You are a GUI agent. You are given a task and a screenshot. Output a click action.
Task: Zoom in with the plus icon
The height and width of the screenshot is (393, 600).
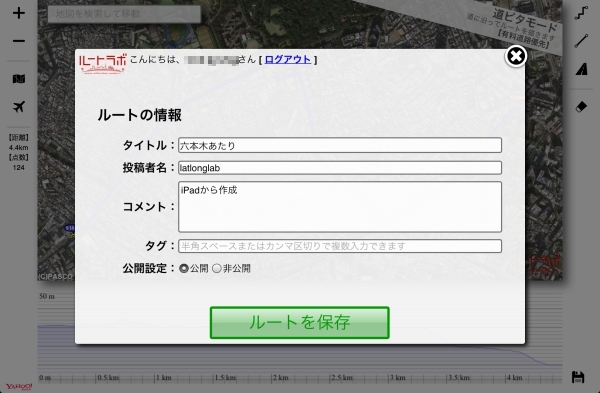(19, 13)
